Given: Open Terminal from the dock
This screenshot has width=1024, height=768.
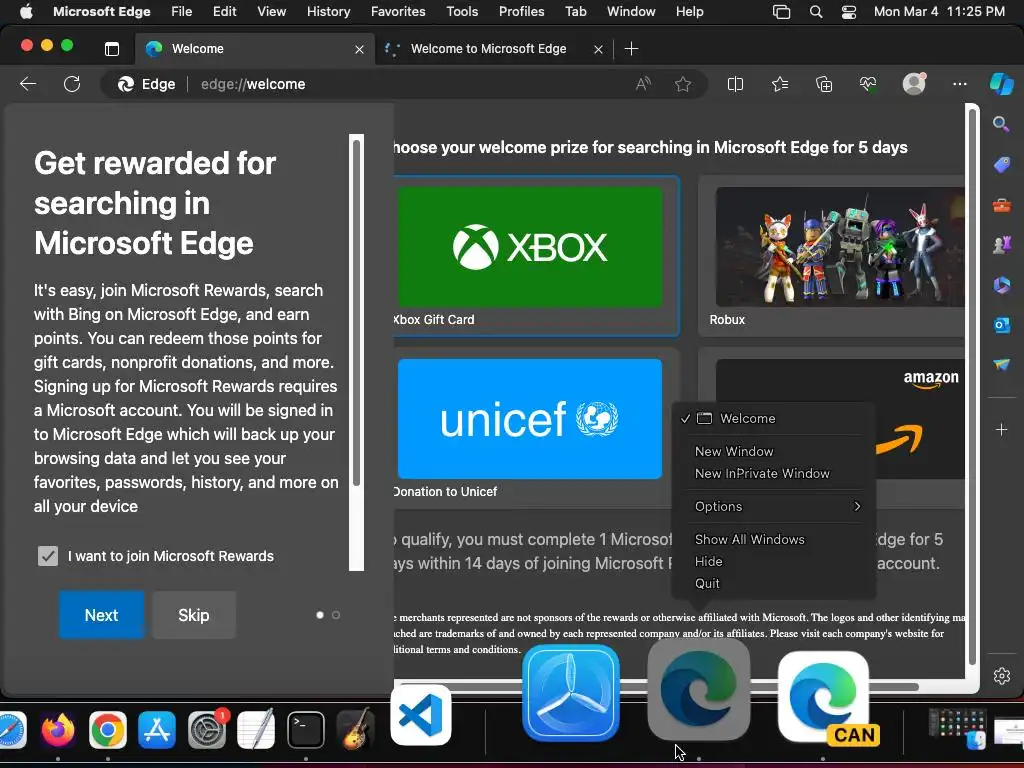Looking at the screenshot, I should [306, 729].
